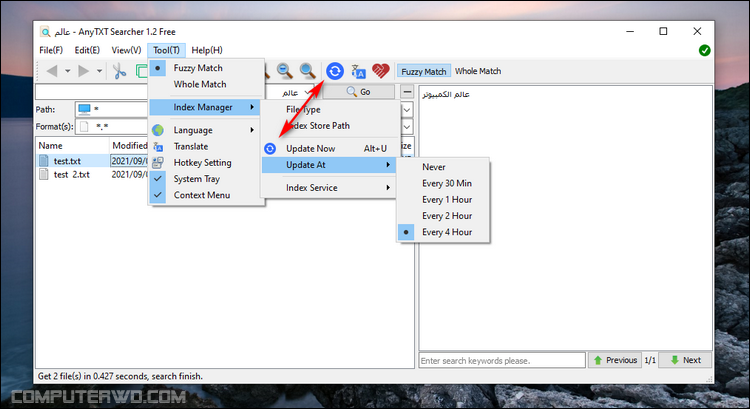Image resolution: width=750 pixels, height=409 pixels.
Task: Open the search keyword history dropdown
Action: coord(307,92)
